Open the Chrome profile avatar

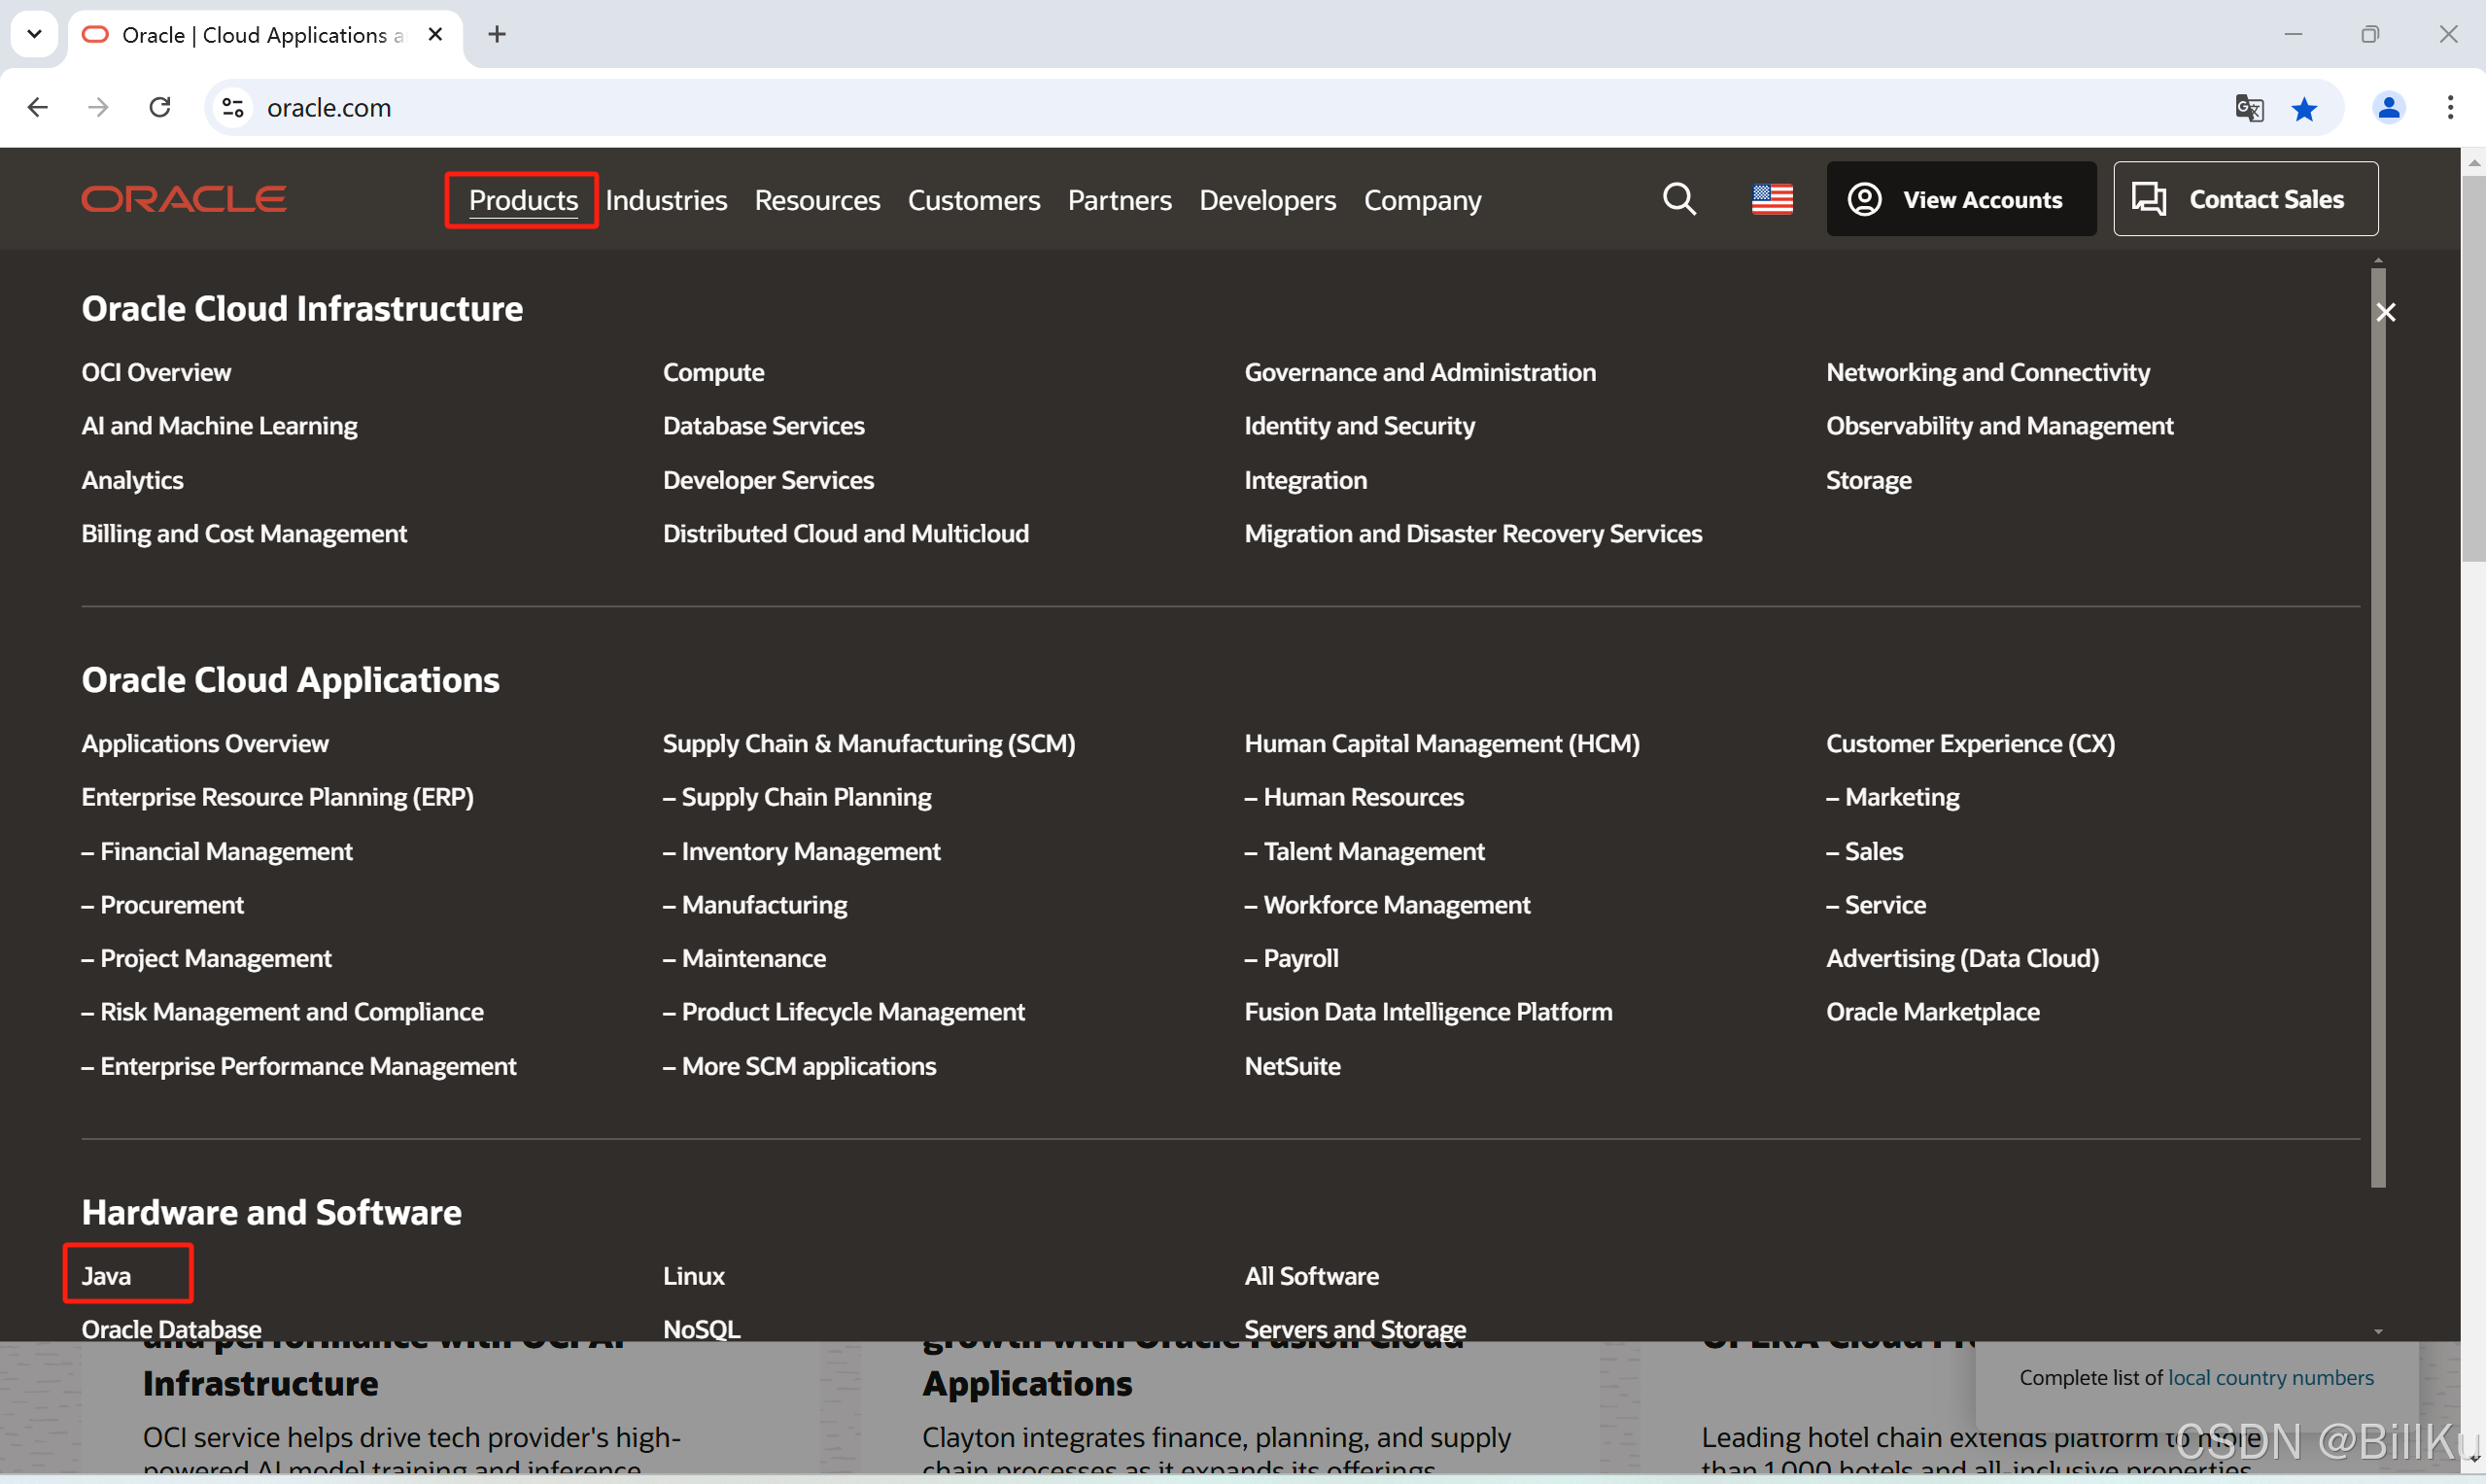(2389, 107)
